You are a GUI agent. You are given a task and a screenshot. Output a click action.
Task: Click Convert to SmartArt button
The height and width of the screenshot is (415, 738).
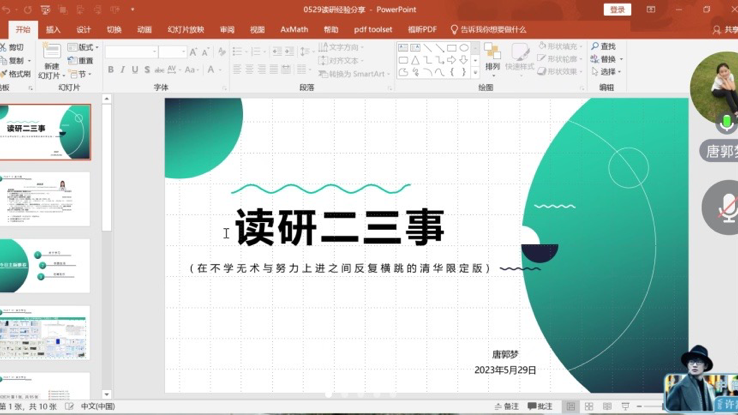point(354,74)
